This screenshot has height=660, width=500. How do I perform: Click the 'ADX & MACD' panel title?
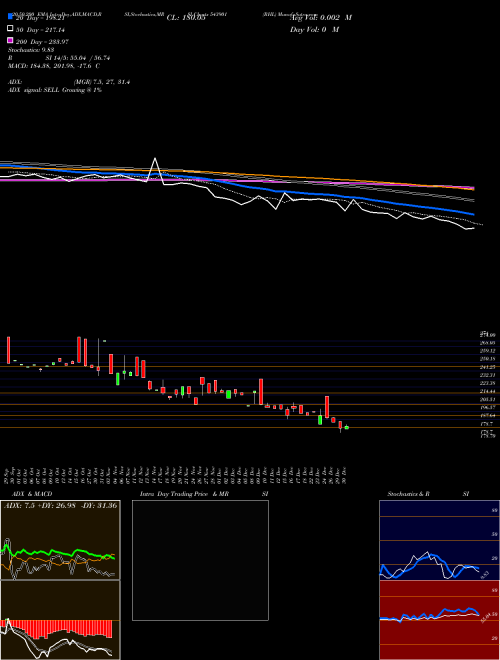click(32, 494)
